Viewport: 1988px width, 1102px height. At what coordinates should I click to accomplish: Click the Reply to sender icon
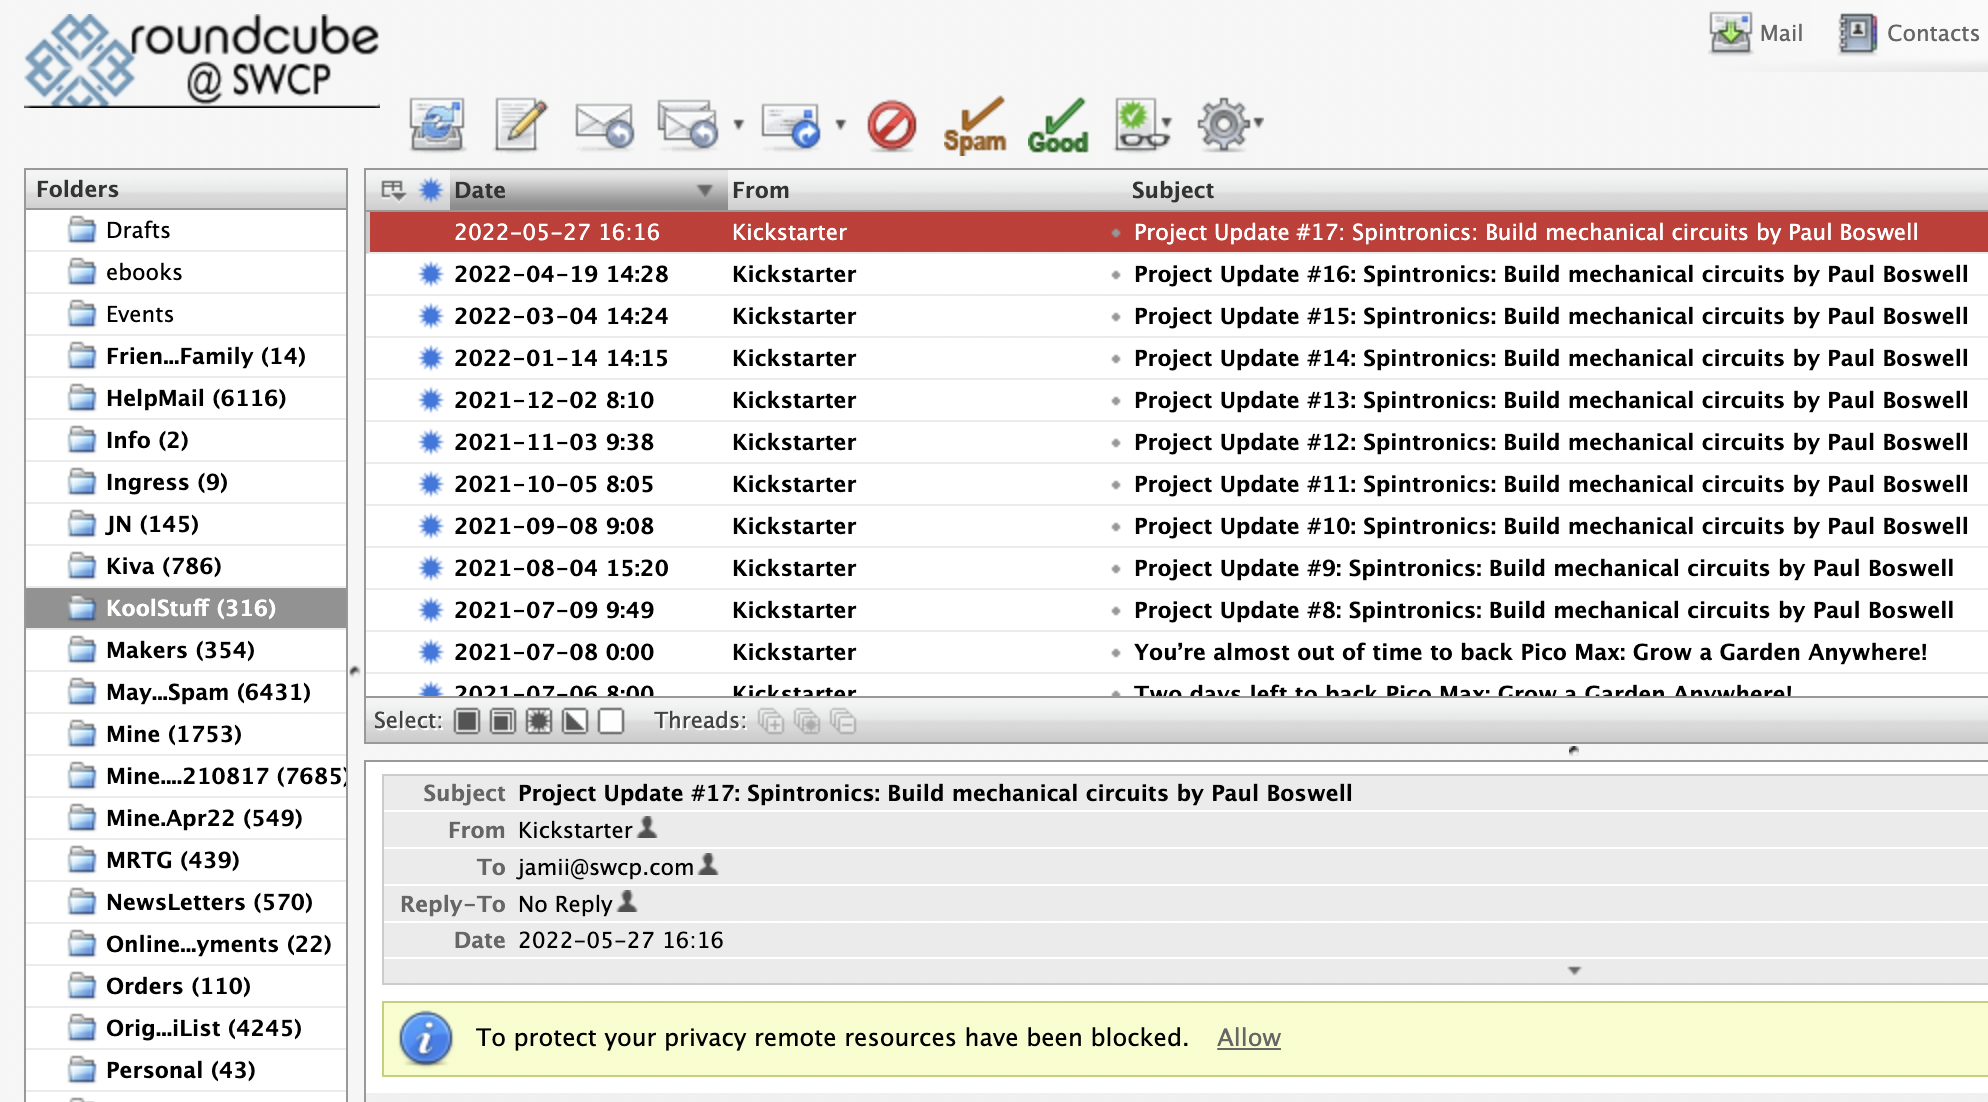coord(603,125)
